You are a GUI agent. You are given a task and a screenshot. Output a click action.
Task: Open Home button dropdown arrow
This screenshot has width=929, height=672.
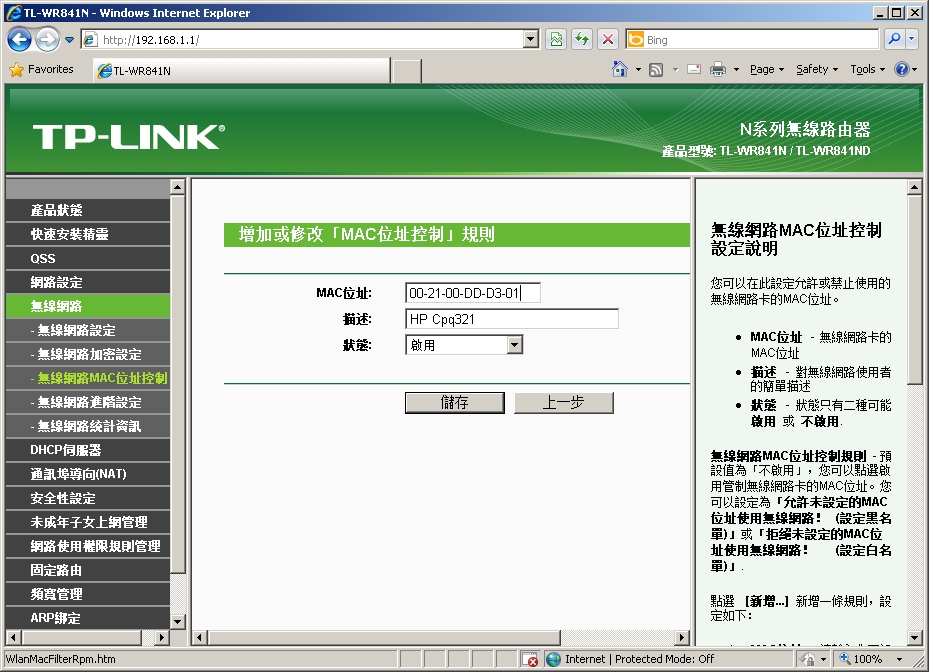(638, 70)
